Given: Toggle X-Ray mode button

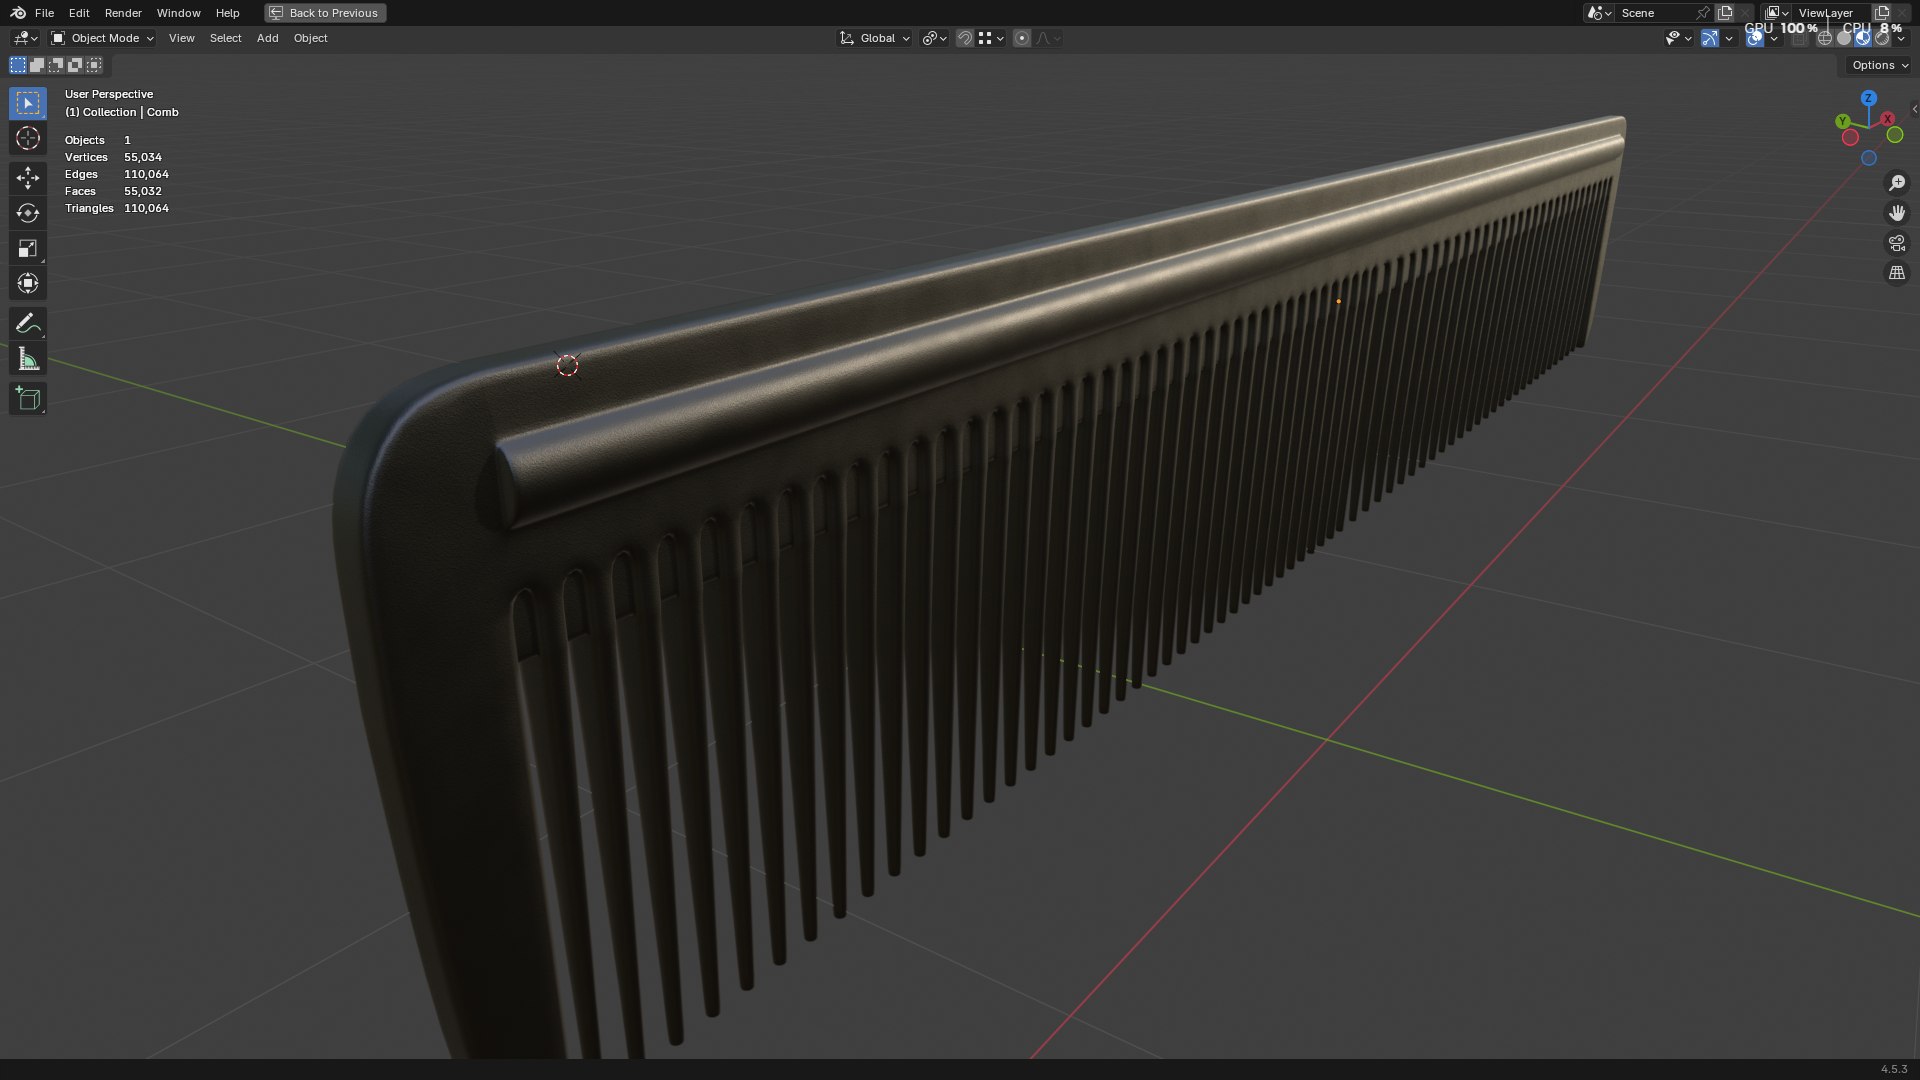Looking at the screenshot, I should (x=1799, y=38).
